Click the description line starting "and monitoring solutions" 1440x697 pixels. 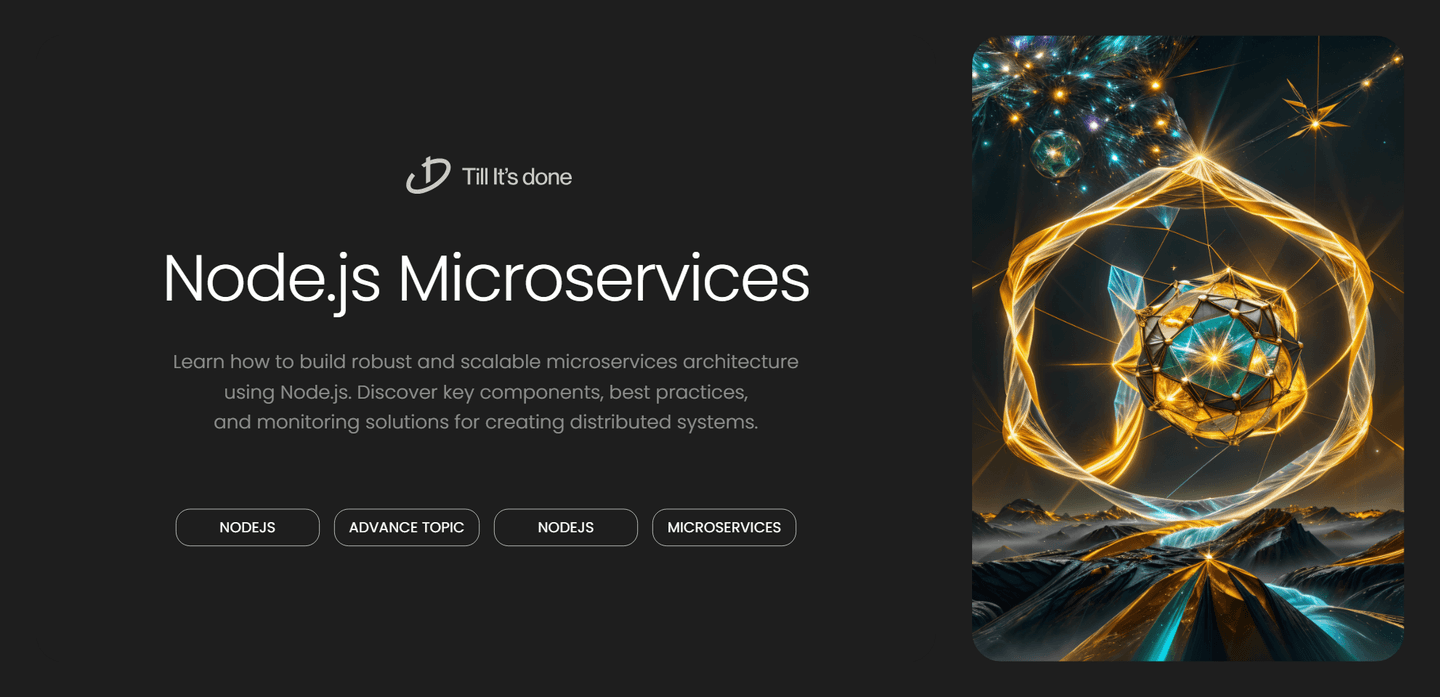tap(485, 422)
